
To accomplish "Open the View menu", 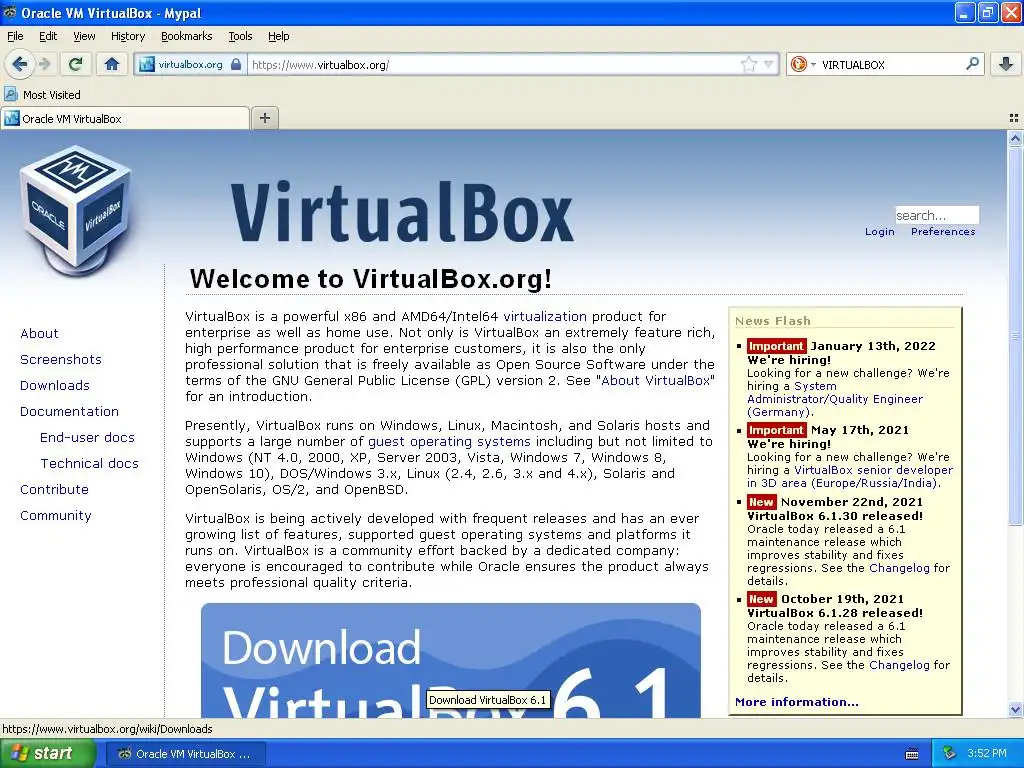I will point(84,36).
